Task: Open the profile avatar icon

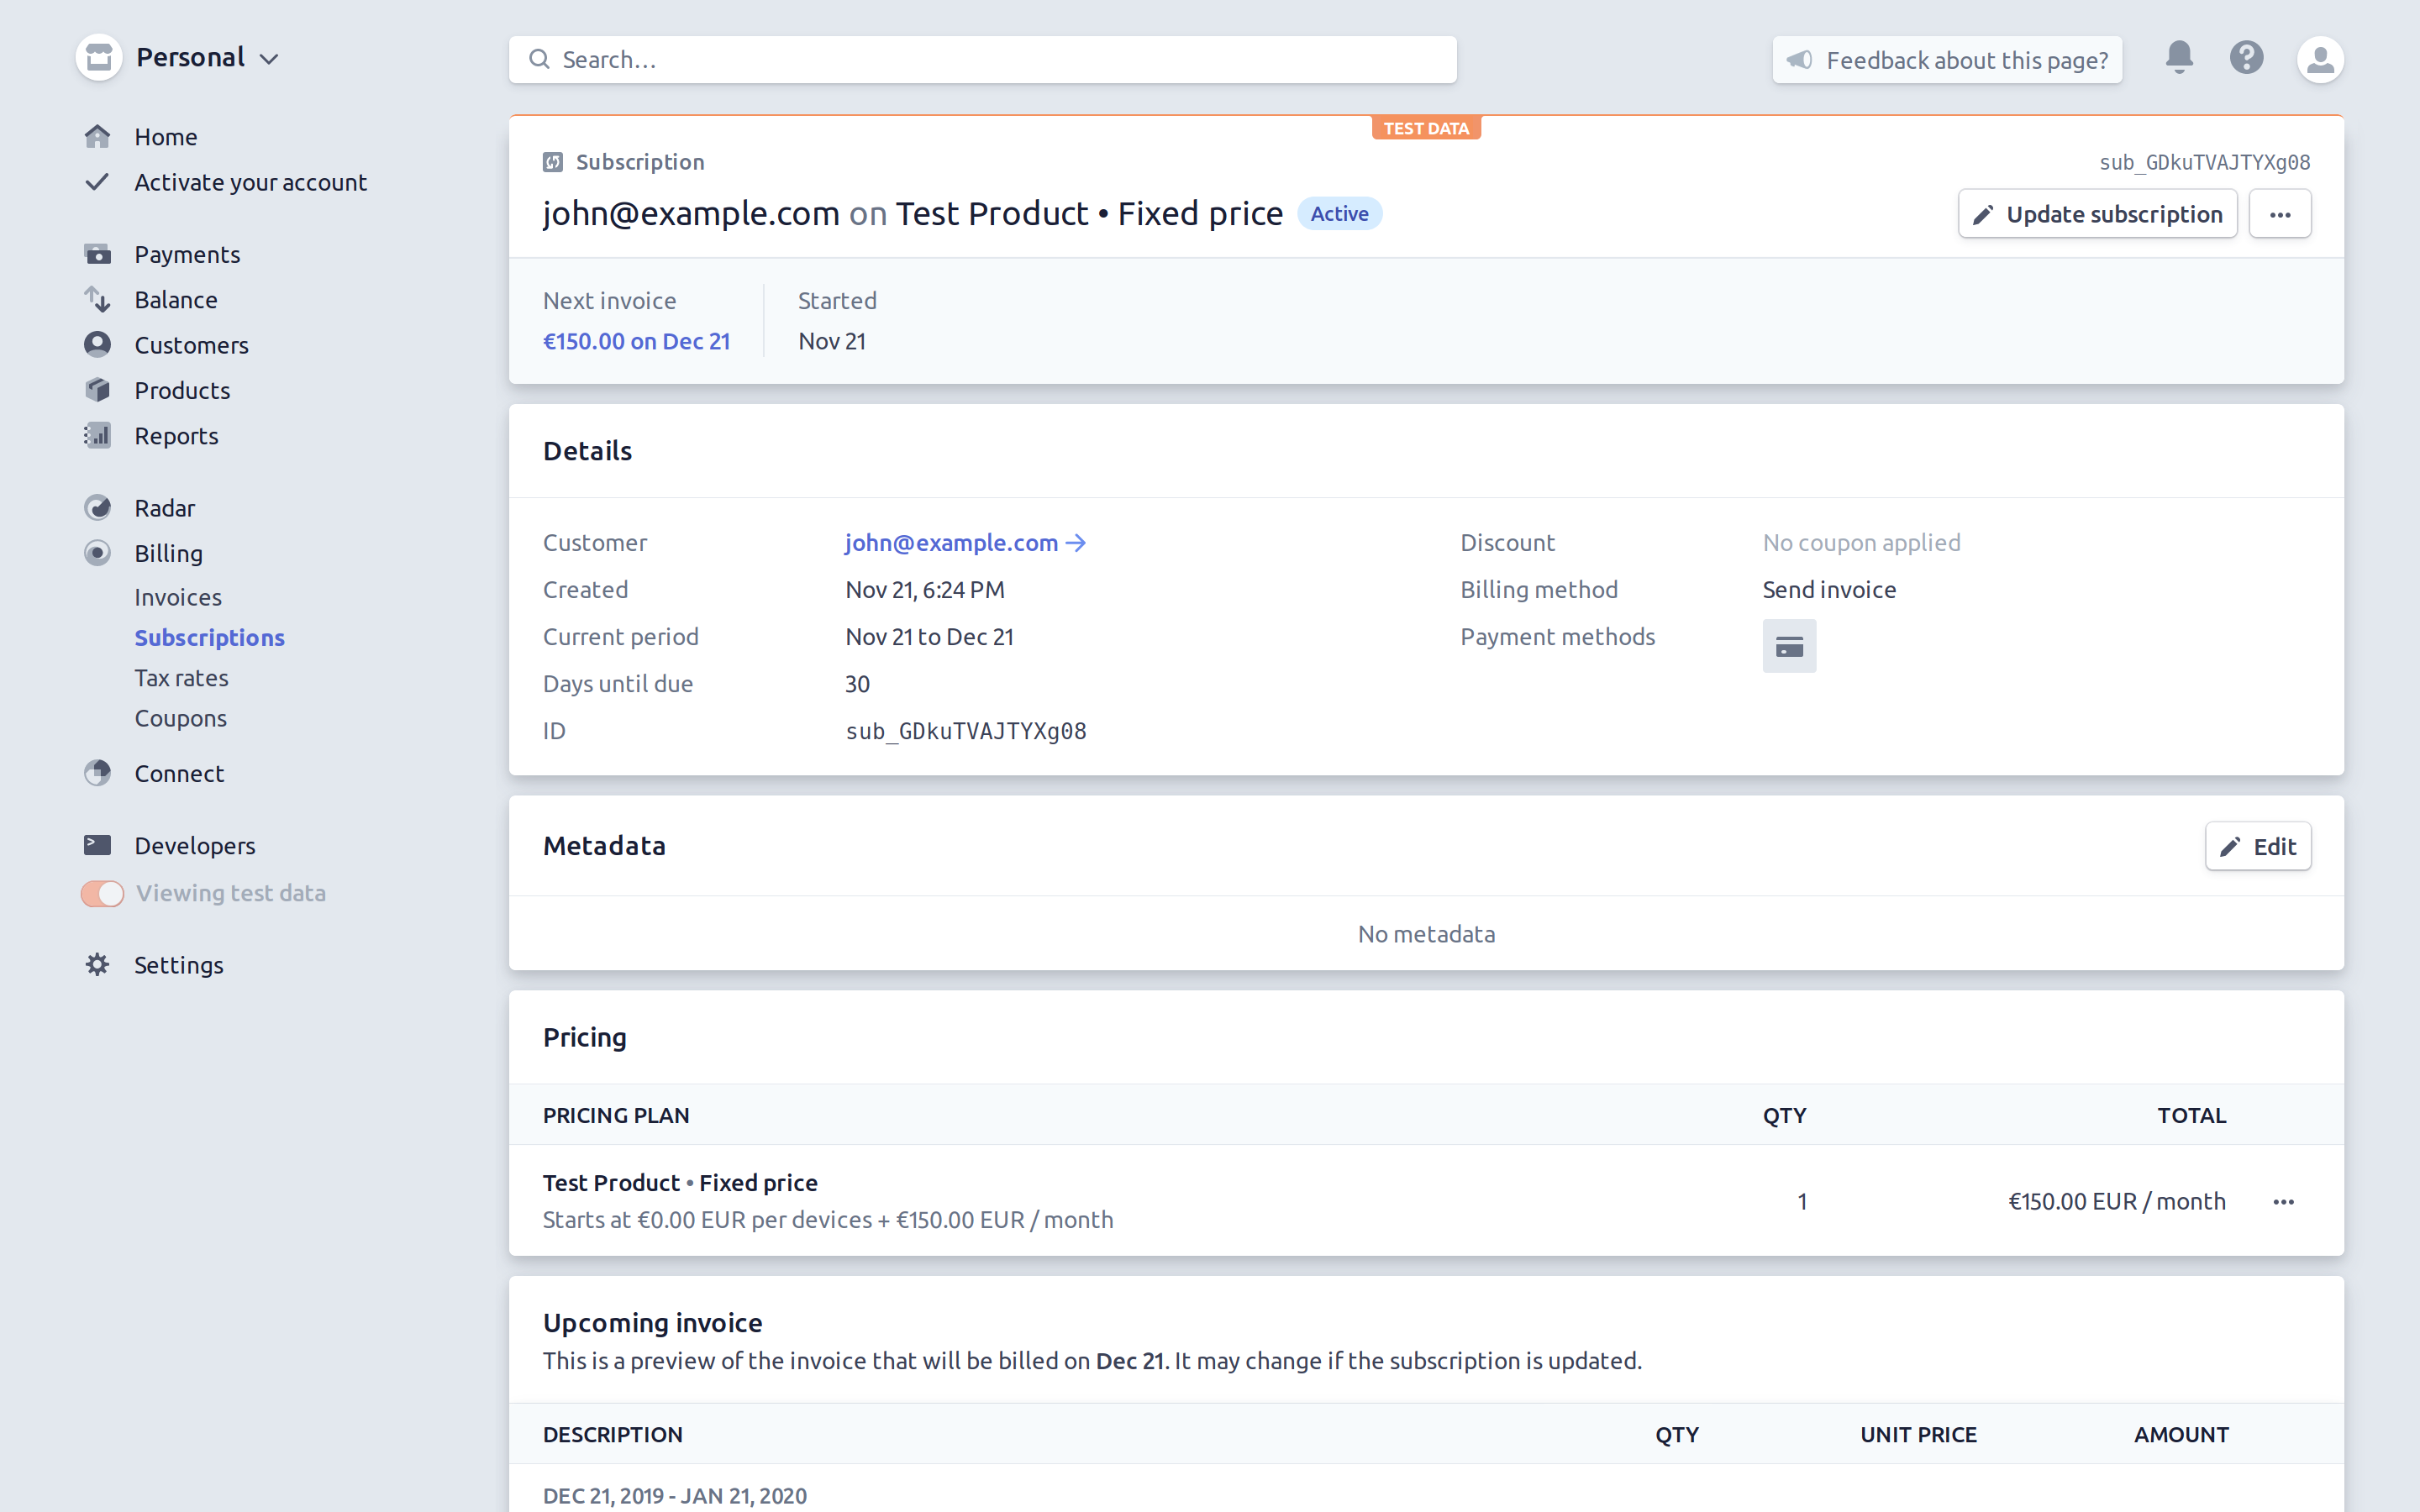Action: pos(2321,59)
